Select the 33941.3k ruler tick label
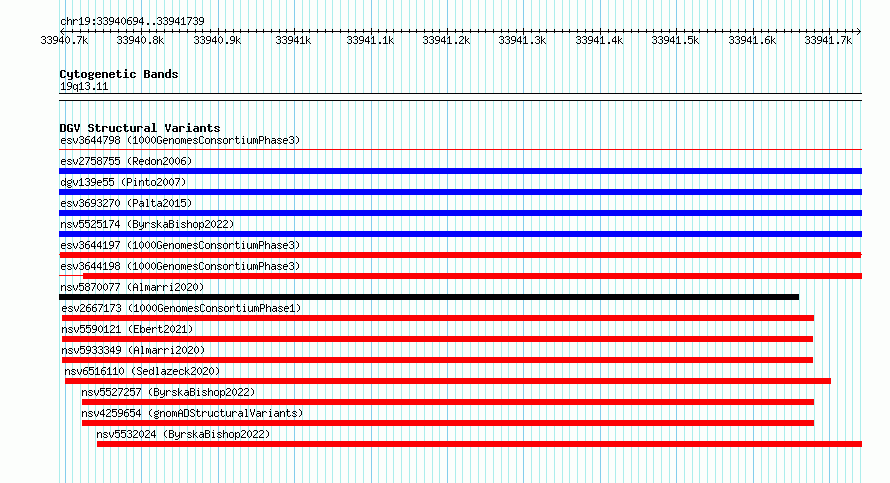890x483 pixels. [x=522, y=40]
